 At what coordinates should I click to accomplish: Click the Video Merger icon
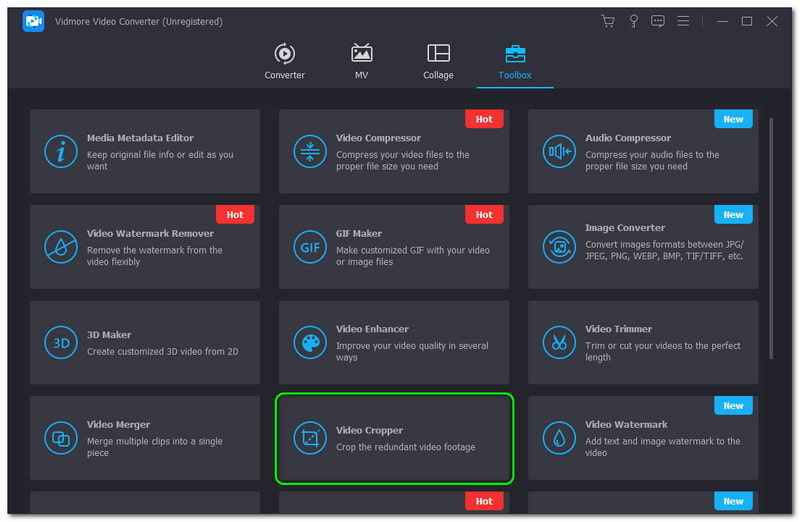(x=61, y=438)
